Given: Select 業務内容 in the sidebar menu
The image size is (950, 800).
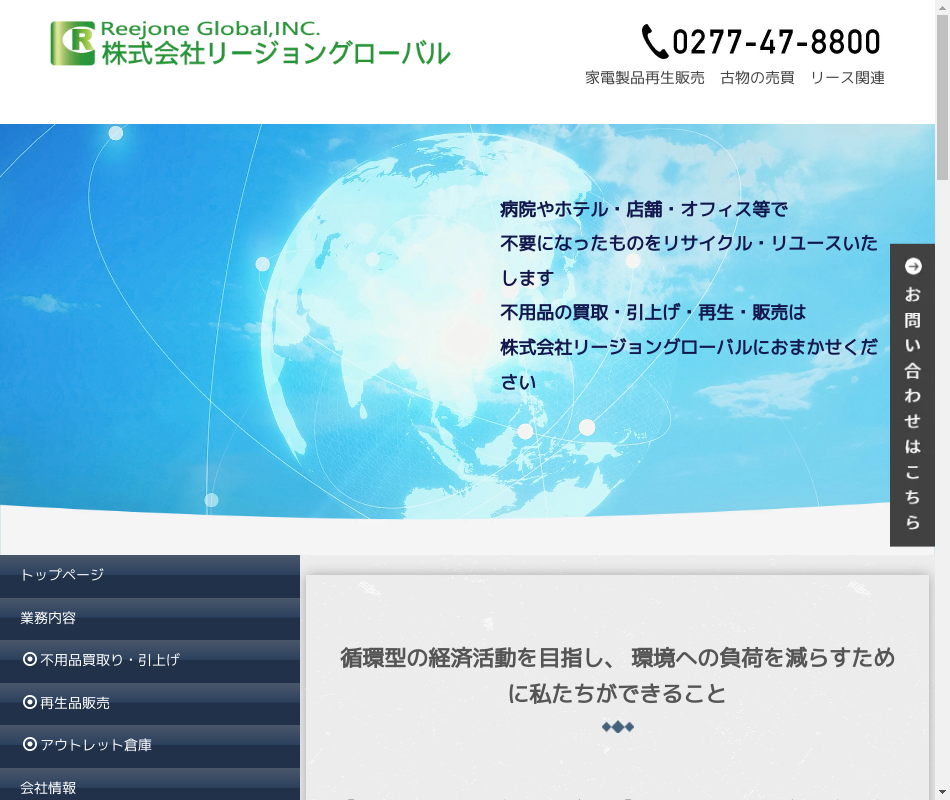Looking at the screenshot, I should (48, 618).
